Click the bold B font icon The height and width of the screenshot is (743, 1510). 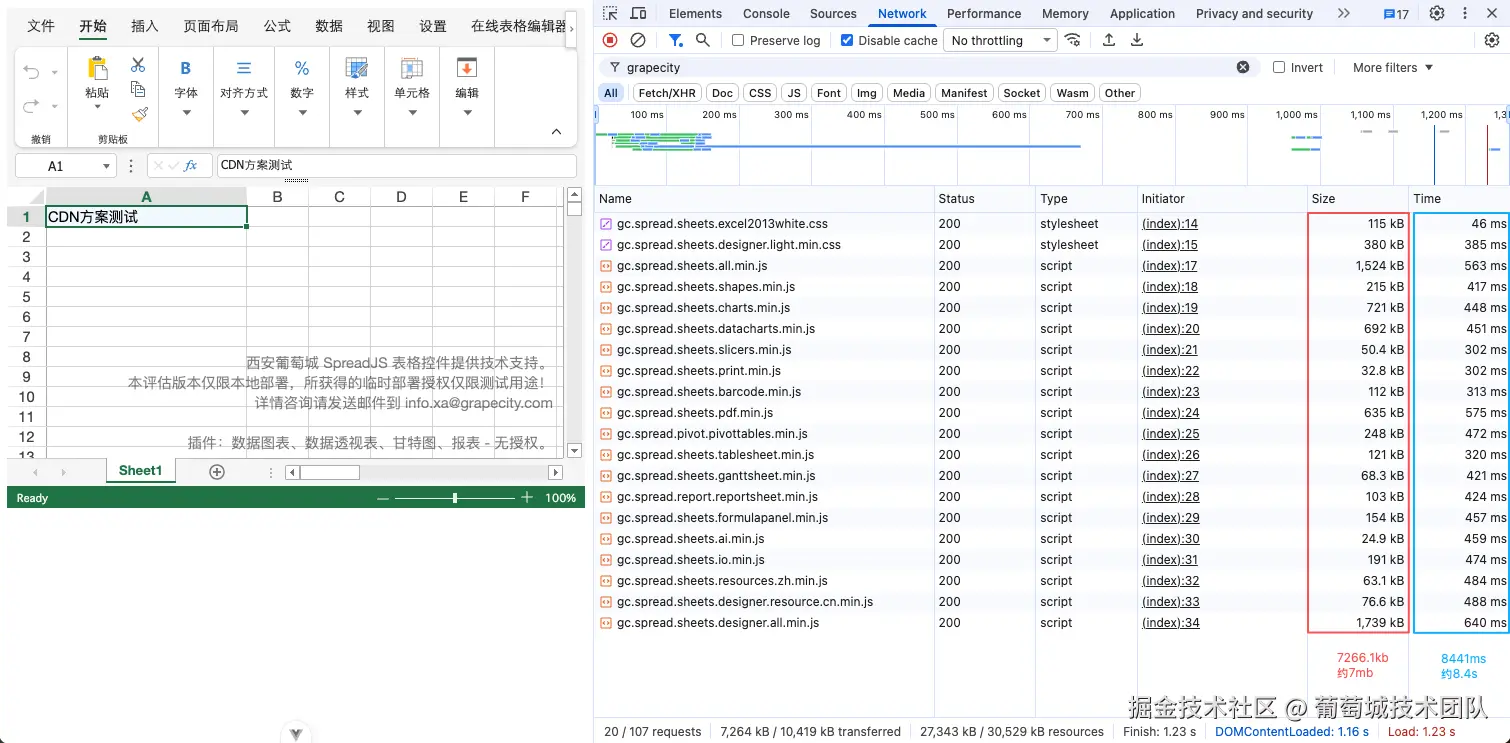[x=186, y=68]
